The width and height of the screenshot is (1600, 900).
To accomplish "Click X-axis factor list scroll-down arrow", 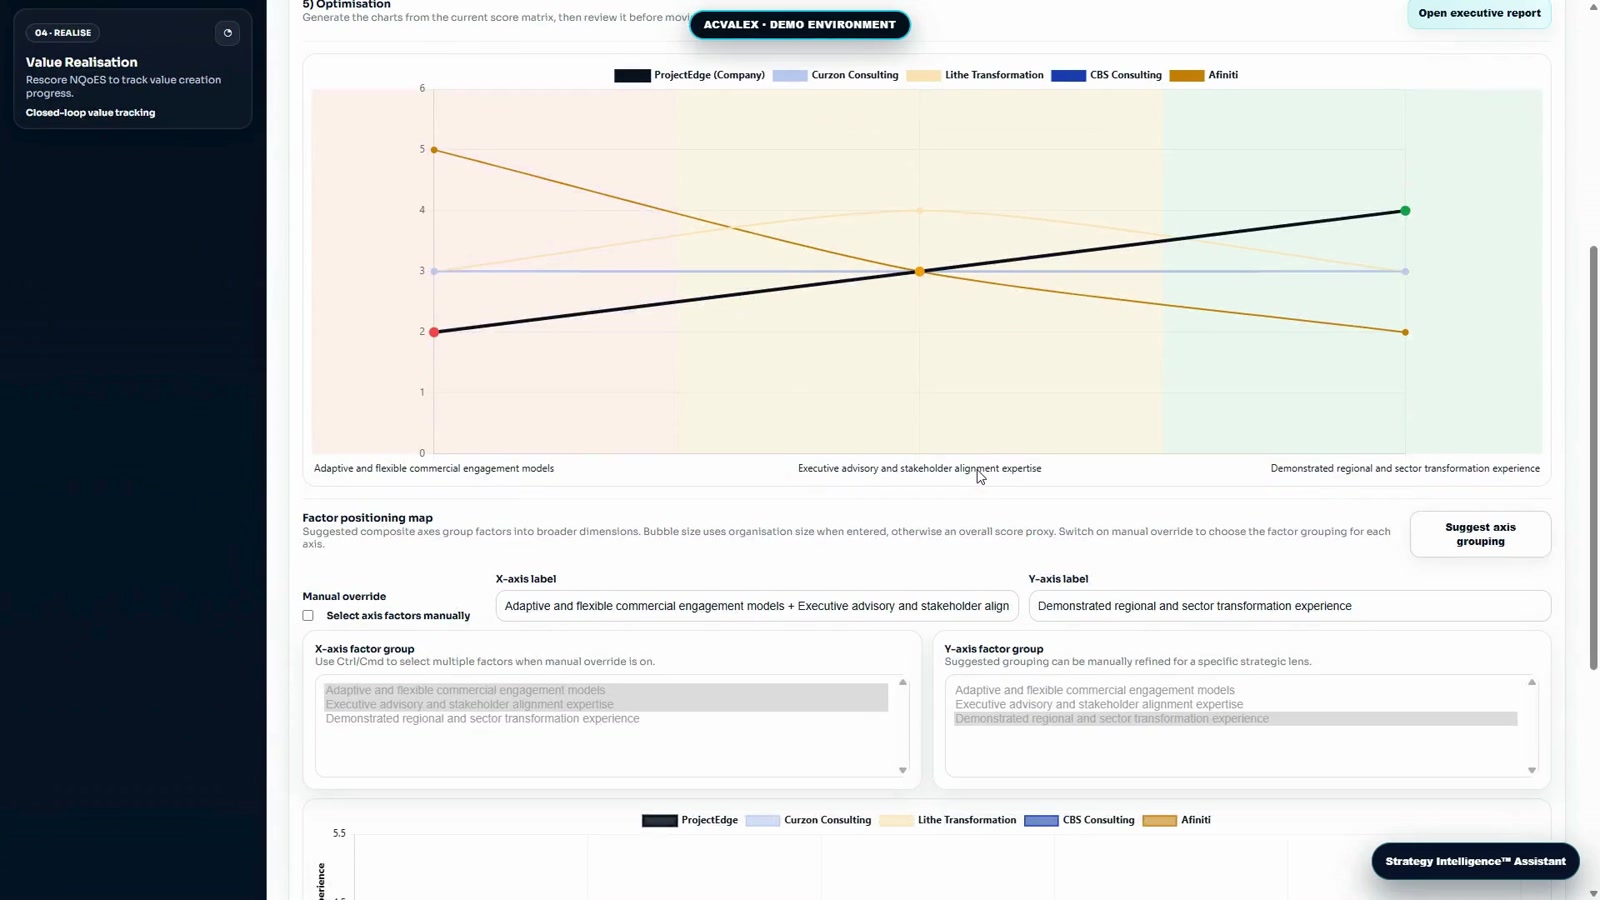I will (x=902, y=770).
